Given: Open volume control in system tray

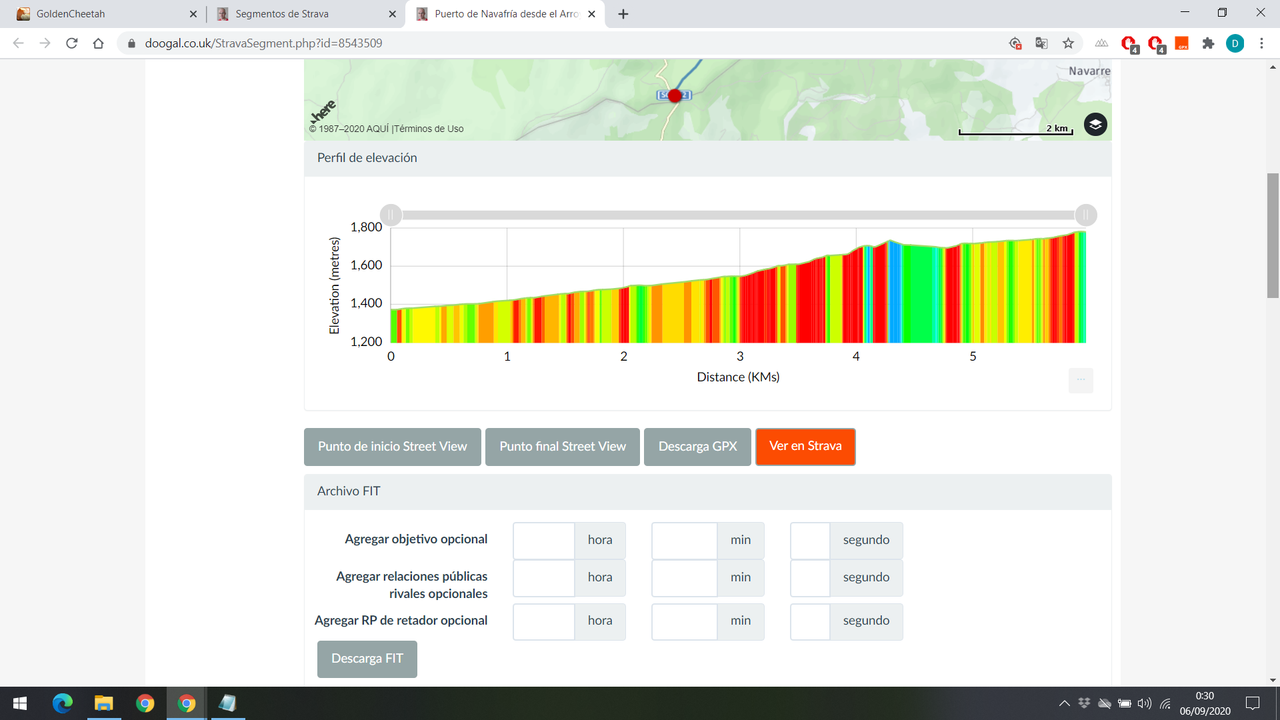Looking at the screenshot, I should 1145,703.
